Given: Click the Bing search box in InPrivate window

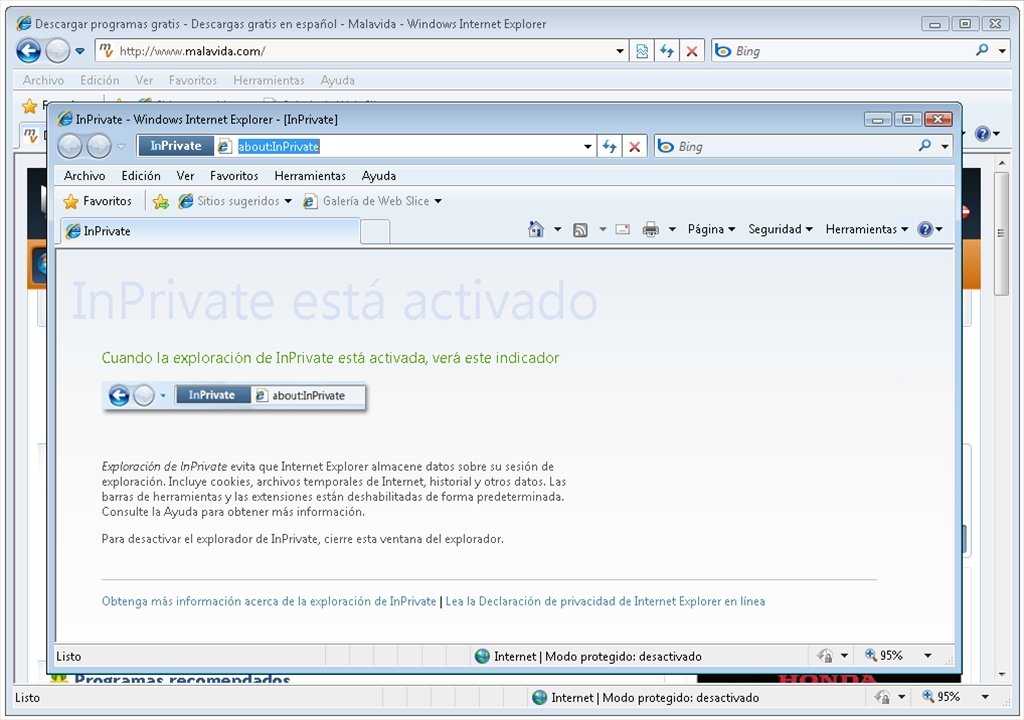Looking at the screenshot, I should tap(795, 146).
